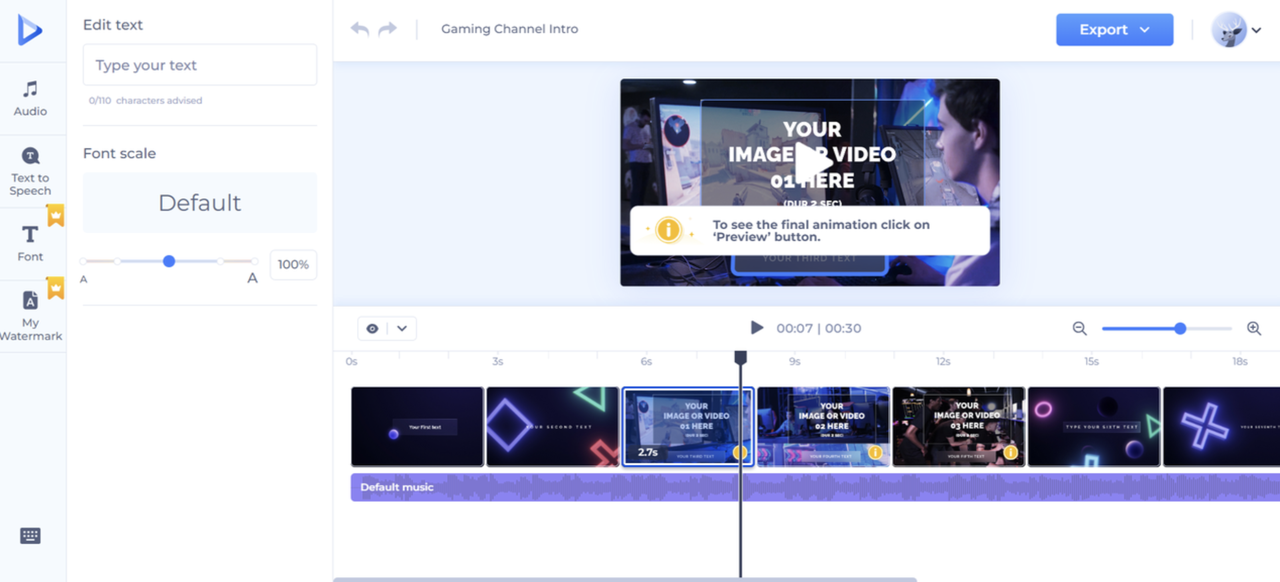Viewport: 1280px width, 582px height.
Task: Click the project title Gaming Channel Intro
Action: click(x=510, y=29)
